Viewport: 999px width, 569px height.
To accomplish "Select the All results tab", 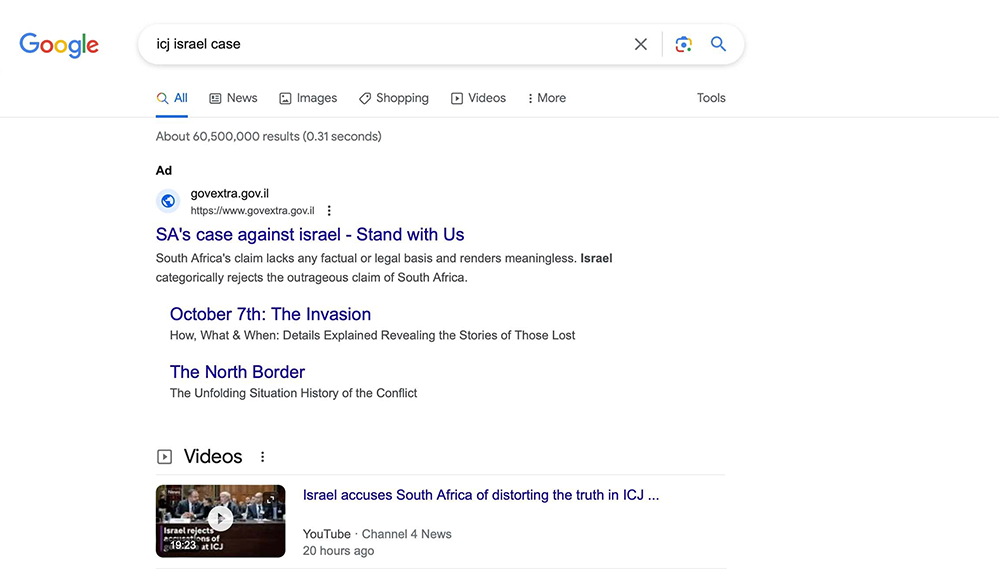I will coord(172,98).
